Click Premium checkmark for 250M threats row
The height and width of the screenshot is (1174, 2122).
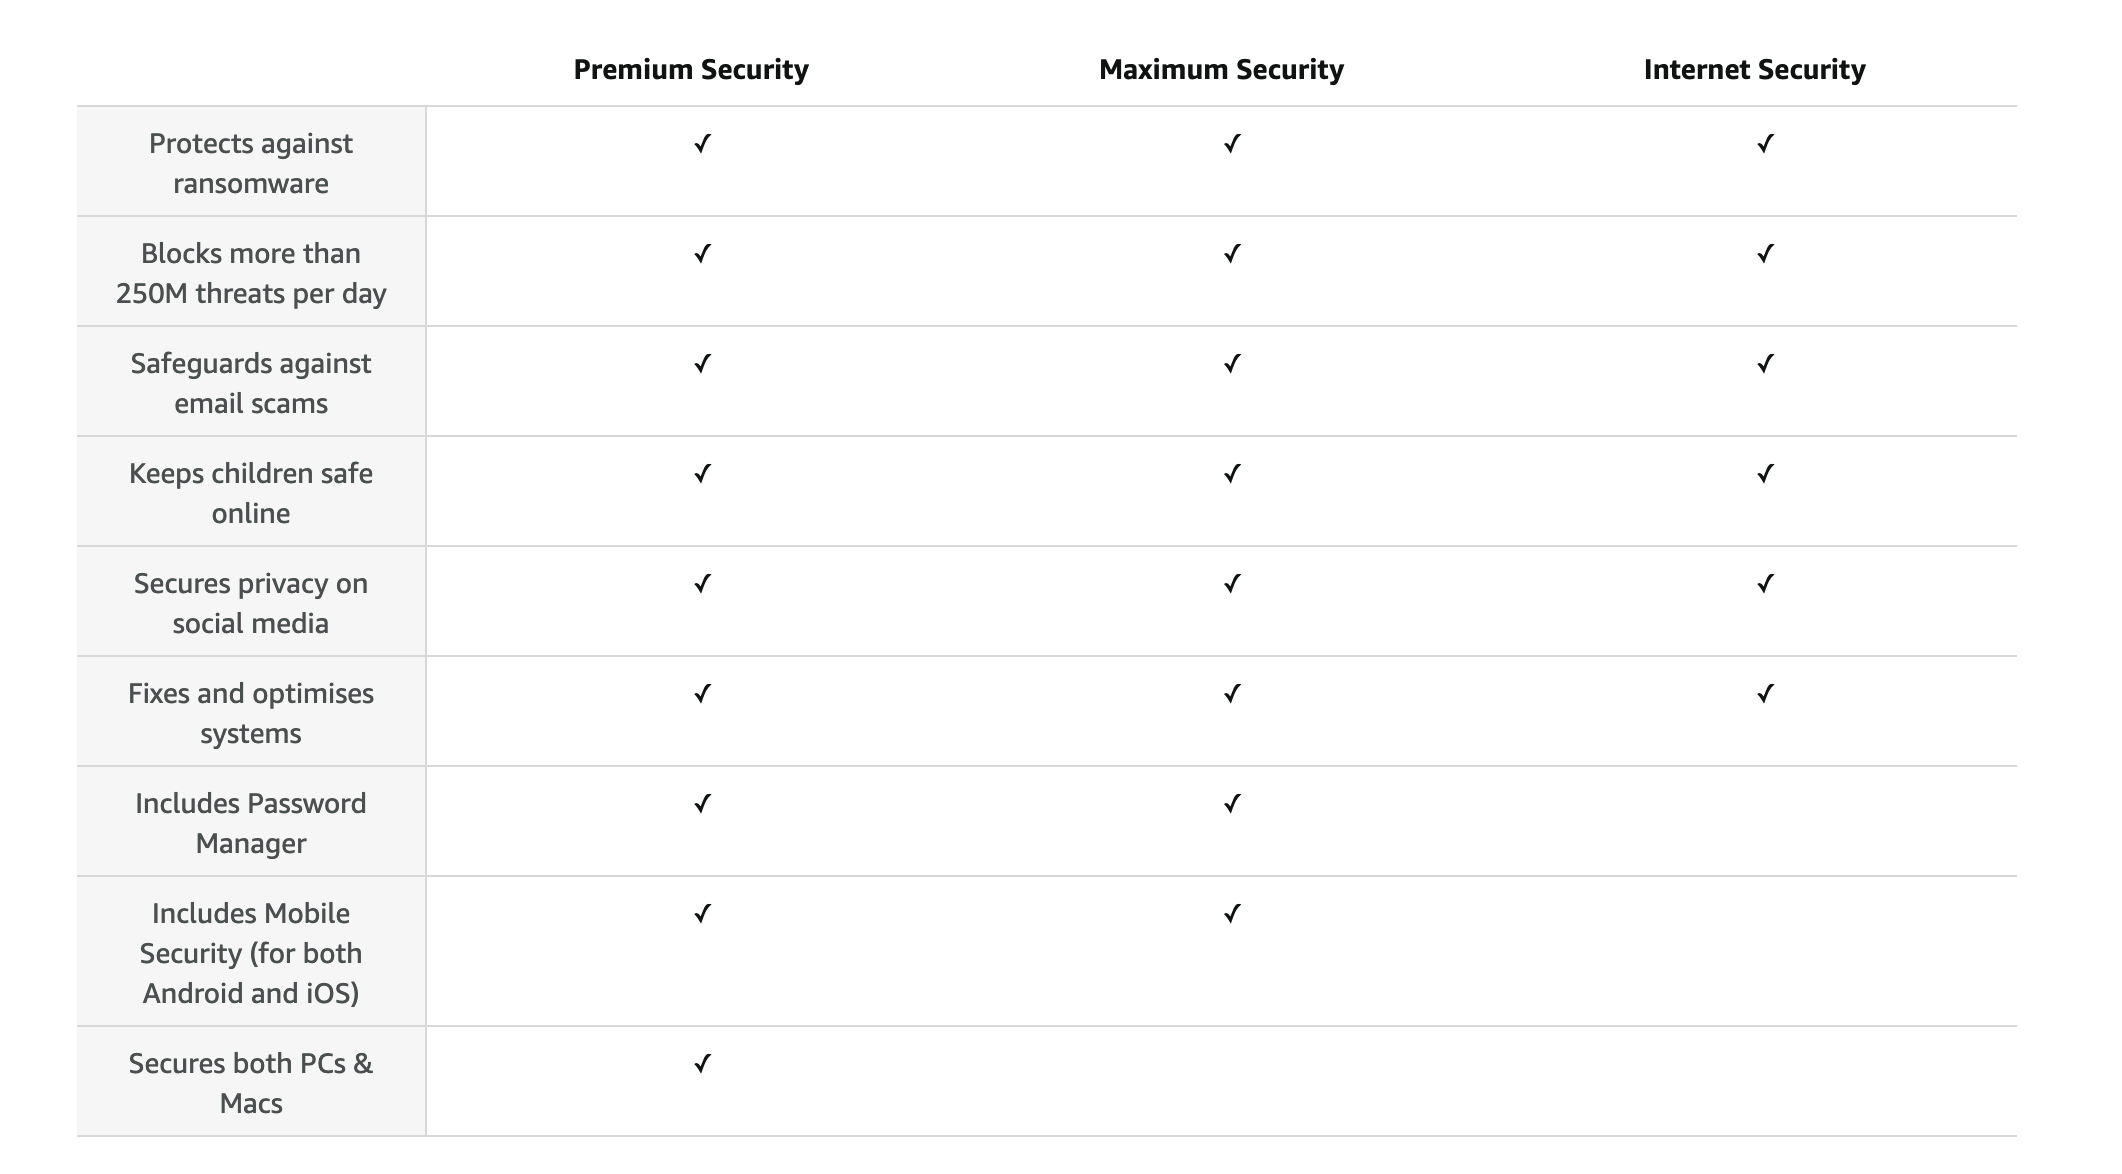pos(702,254)
